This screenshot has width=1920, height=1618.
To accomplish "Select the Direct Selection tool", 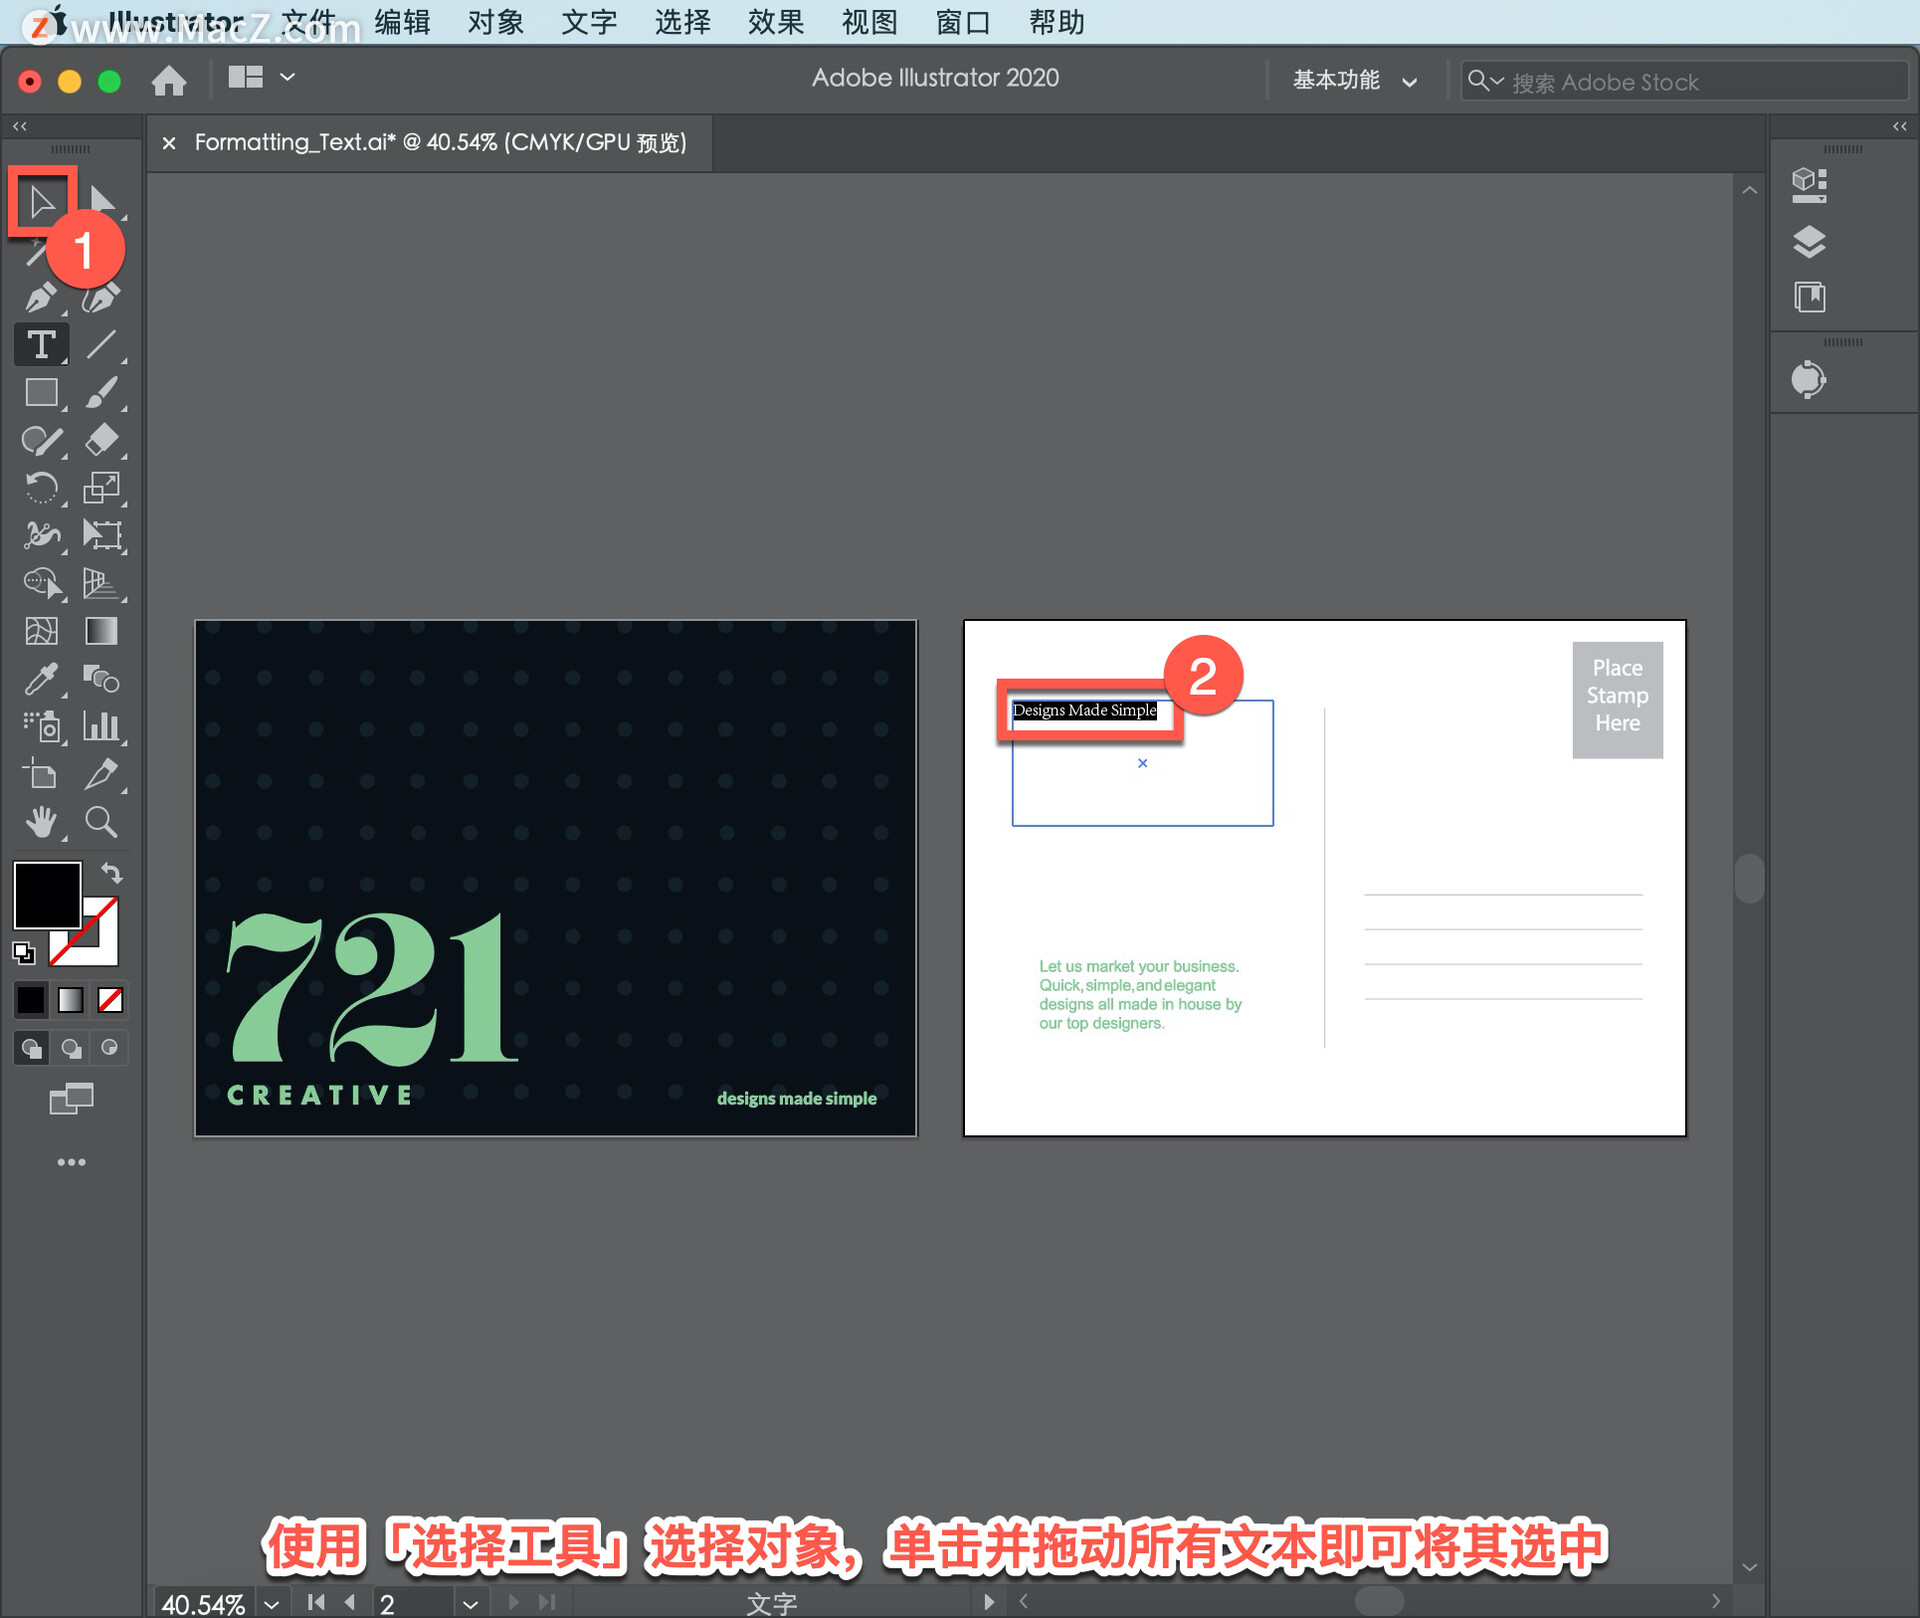I will pos(102,201).
